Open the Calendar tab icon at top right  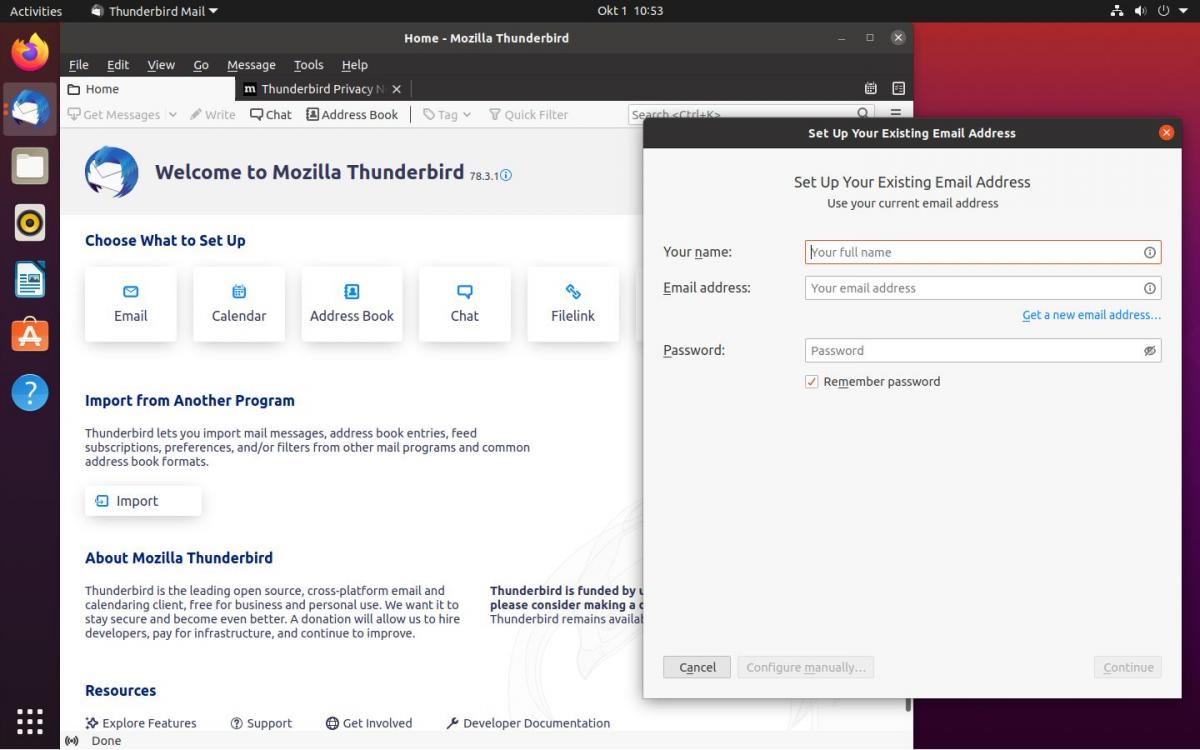click(x=871, y=89)
